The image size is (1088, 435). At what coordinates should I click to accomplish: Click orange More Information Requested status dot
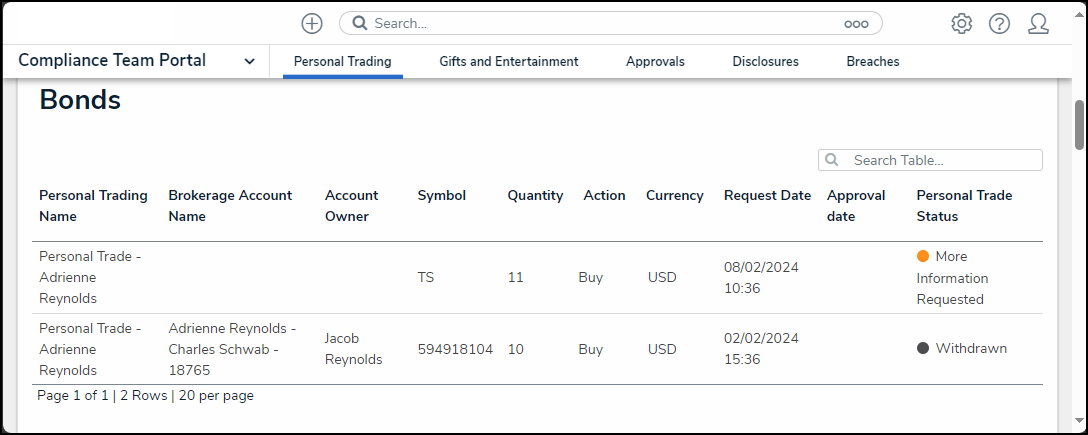click(923, 256)
